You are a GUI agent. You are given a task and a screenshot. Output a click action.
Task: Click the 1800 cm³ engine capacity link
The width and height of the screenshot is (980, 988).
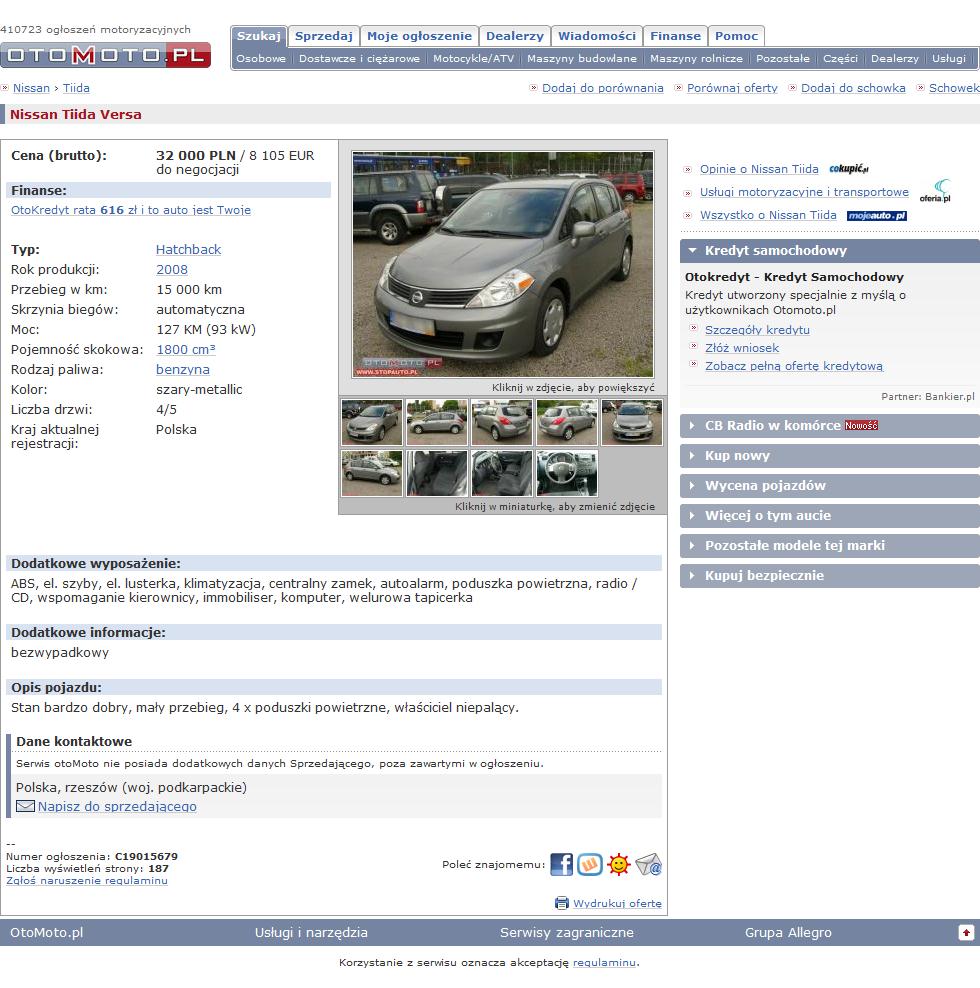click(186, 350)
